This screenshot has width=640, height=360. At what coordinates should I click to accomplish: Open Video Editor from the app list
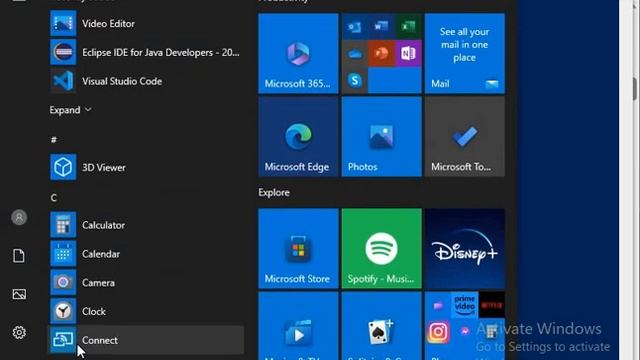pyautogui.click(x=146, y=24)
